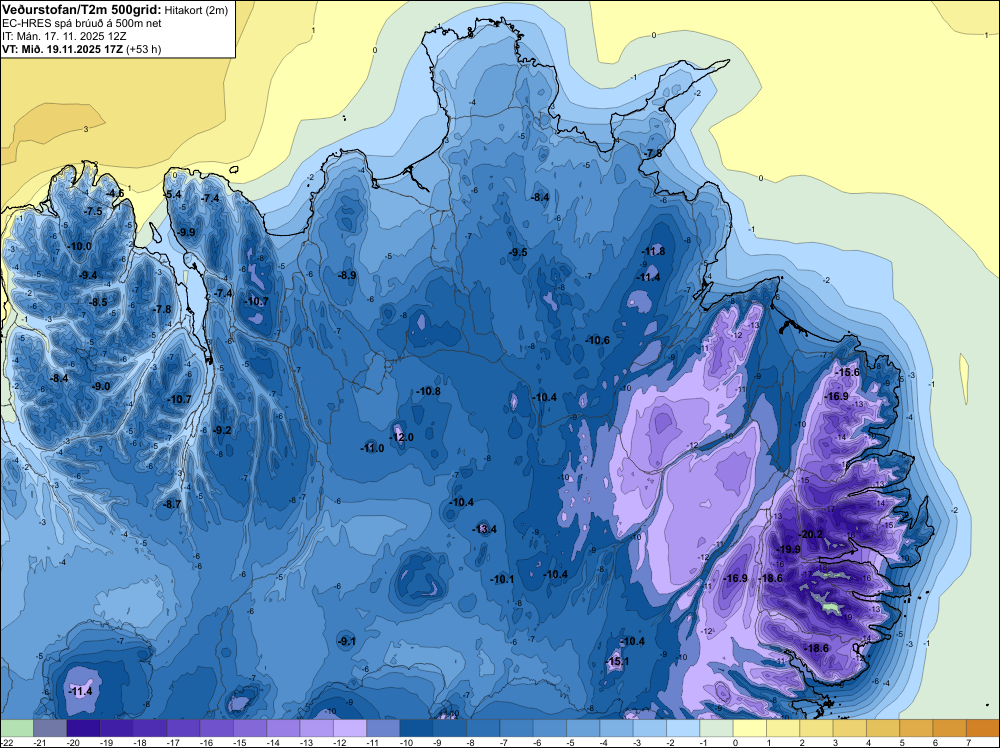Click the orange legend swatch labeled 7
1000x748 pixels.
983,728
